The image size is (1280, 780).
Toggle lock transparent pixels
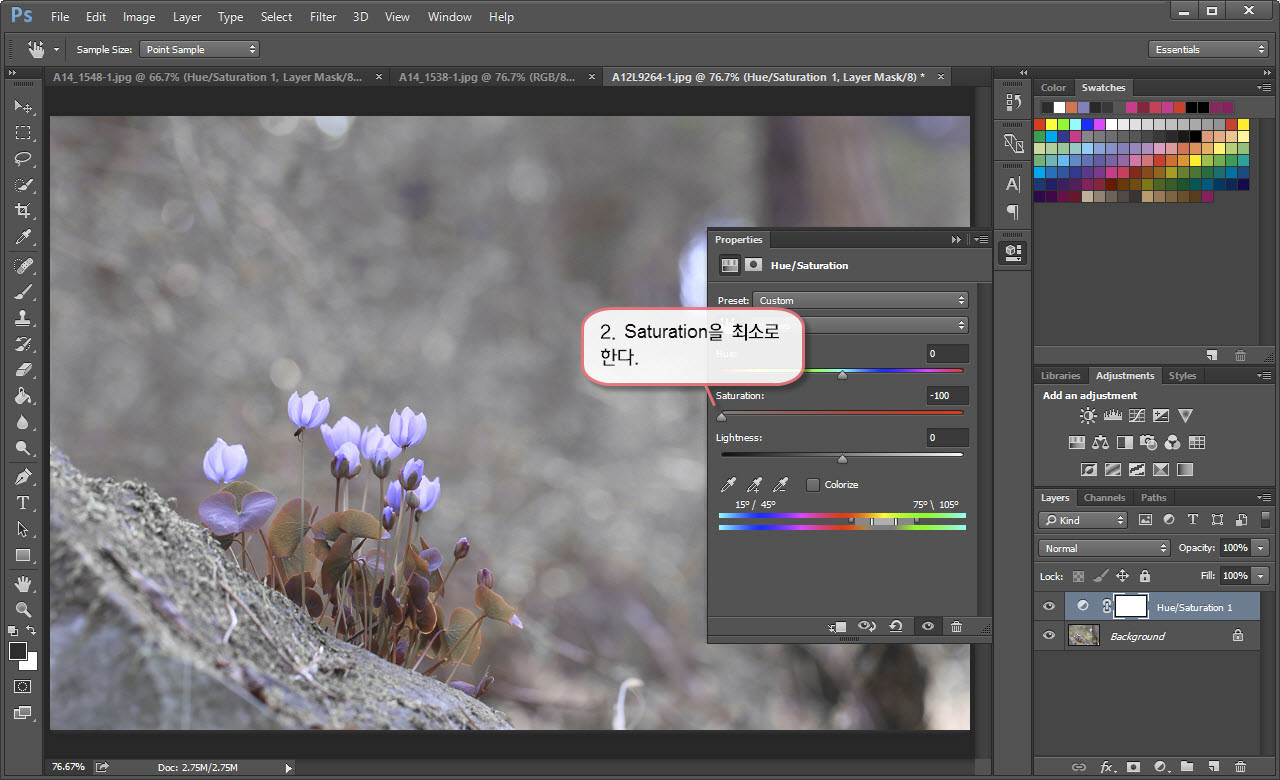[1078, 576]
